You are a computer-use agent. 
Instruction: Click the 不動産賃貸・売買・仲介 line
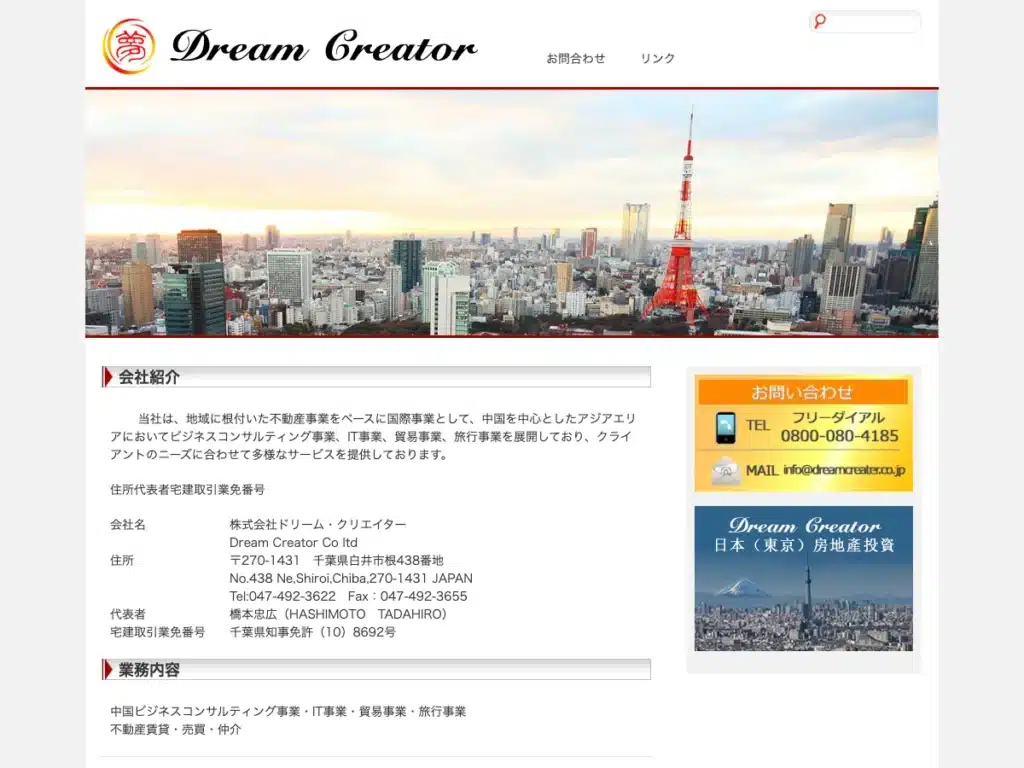pyautogui.click(x=175, y=729)
